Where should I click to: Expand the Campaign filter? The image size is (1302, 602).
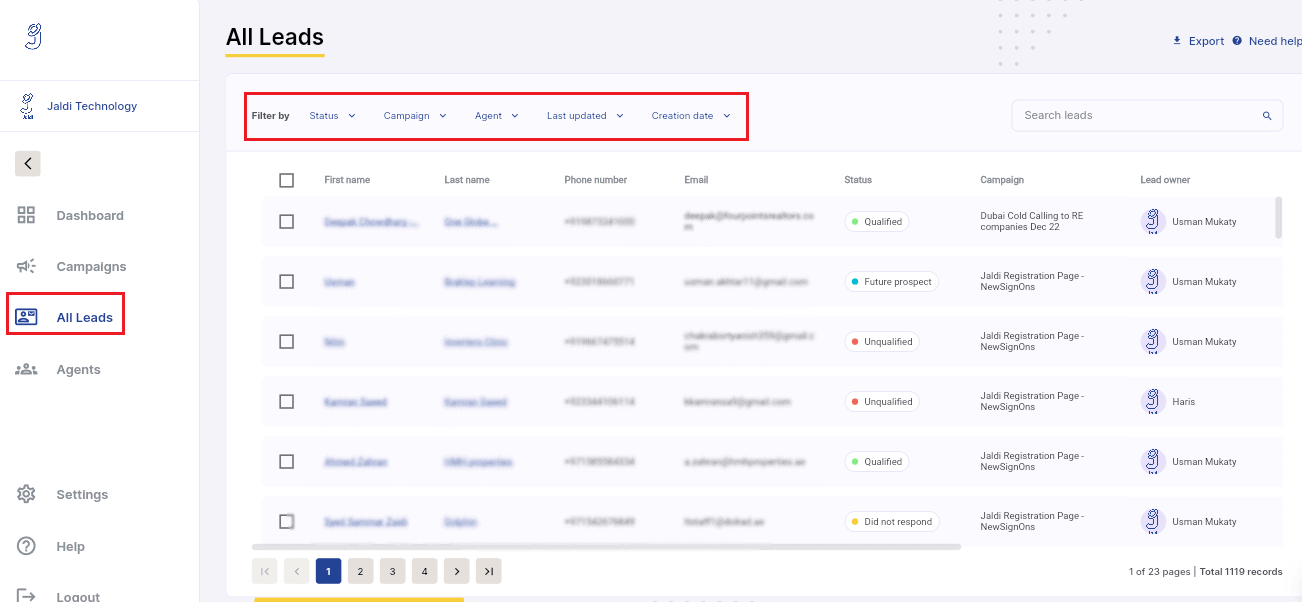(414, 115)
